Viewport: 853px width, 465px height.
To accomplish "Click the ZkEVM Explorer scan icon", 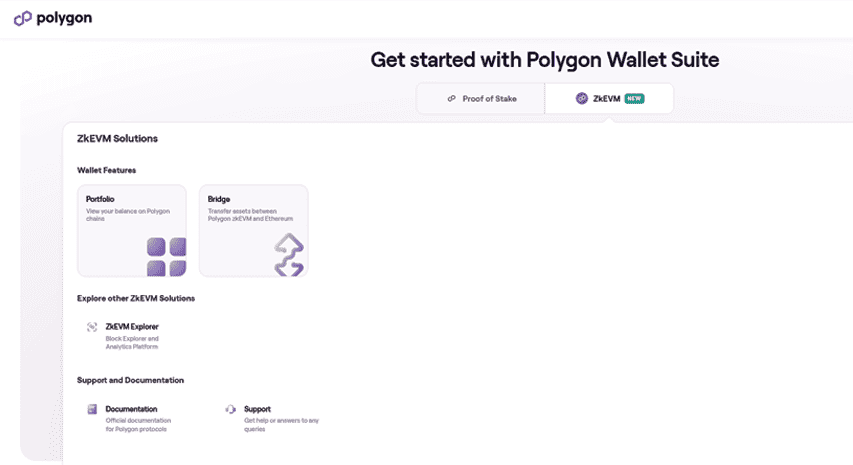I will point(92,327).
